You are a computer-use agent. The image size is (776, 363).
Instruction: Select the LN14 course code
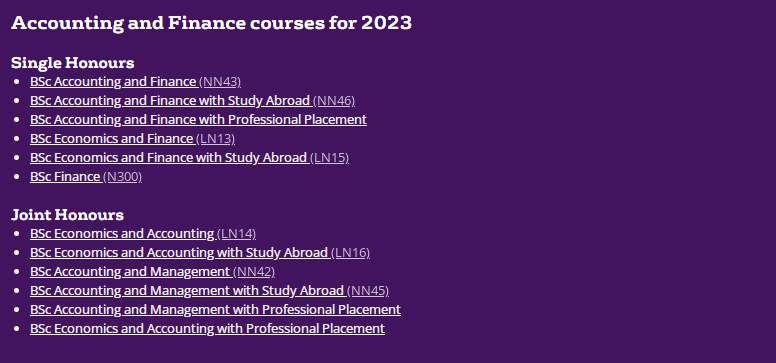[237, 234]
